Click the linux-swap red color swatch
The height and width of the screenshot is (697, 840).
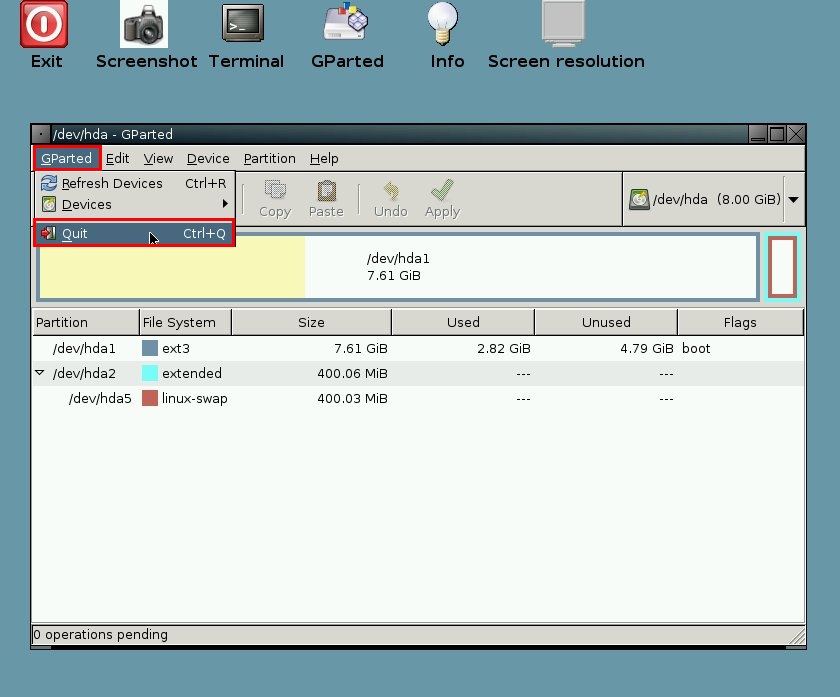coord(150,398)
